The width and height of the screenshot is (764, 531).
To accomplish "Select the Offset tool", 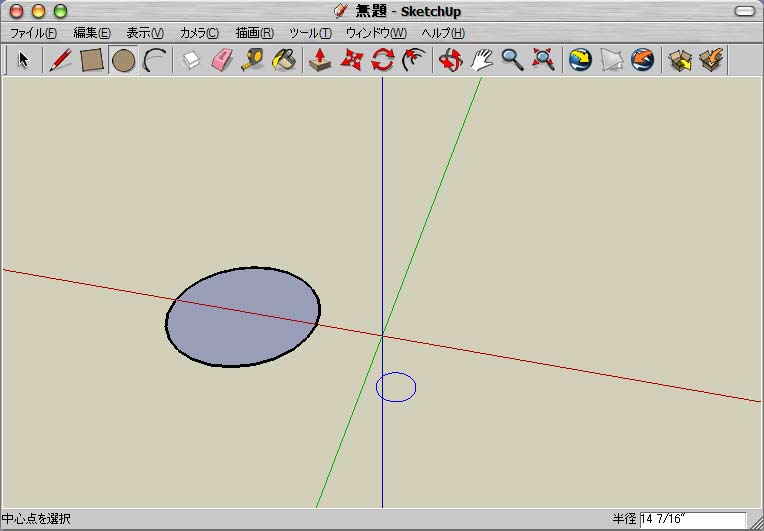I will (x=414, y=60).
